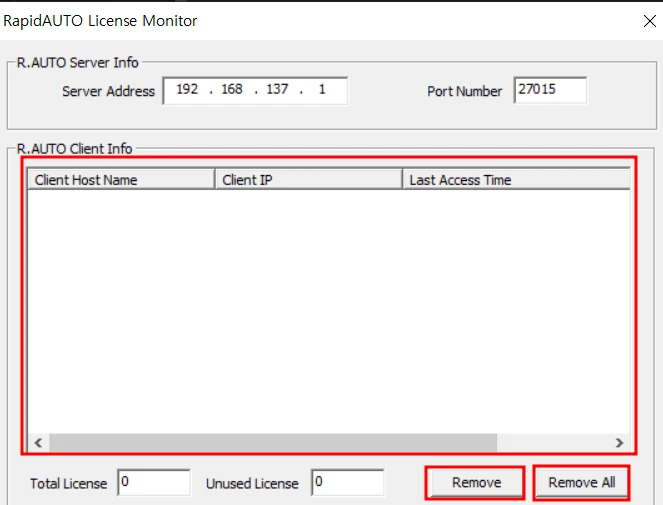Select the 168 octet in Server Address
The width and height of the screenshot is (663, 505).
pos(232,90)
